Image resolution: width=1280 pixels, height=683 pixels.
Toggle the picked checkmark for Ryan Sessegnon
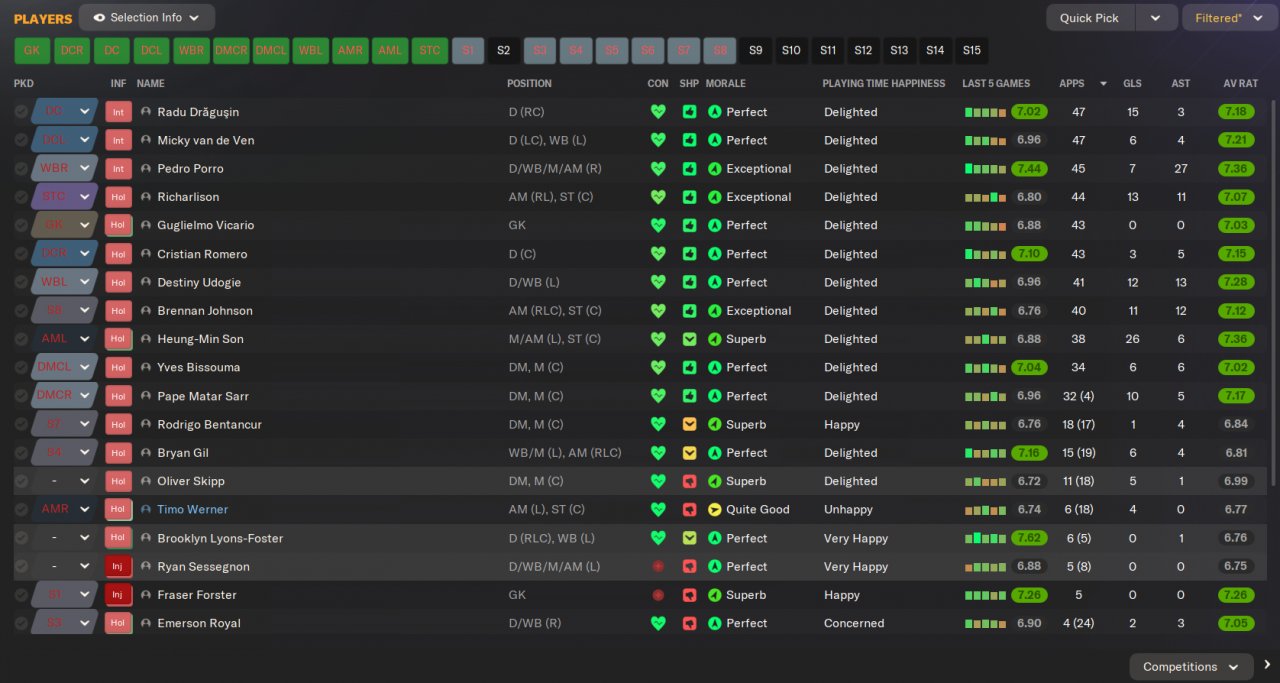(21, 566)
